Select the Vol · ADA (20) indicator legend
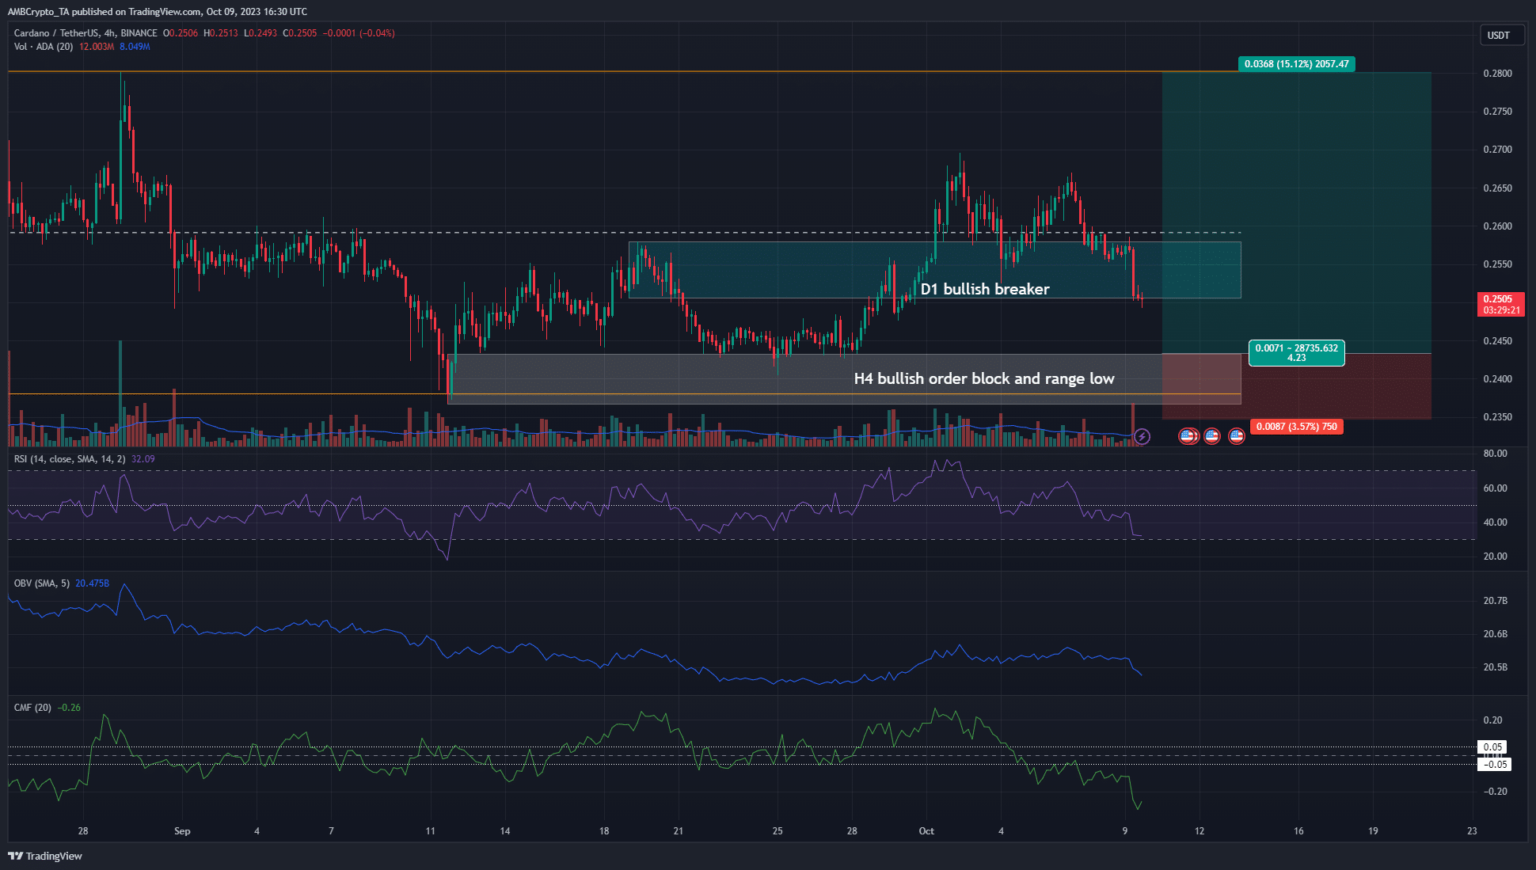This screenshot has height=870, width=1536. point(43,47)
